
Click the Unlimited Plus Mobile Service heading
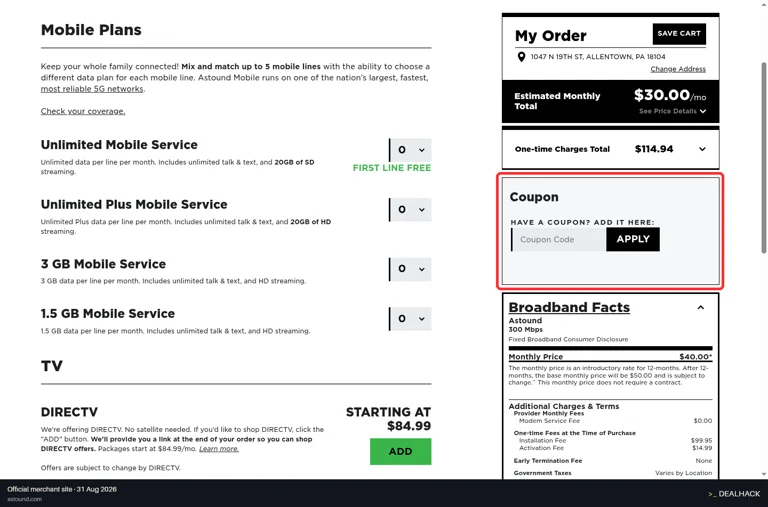[x=134, y=204]
